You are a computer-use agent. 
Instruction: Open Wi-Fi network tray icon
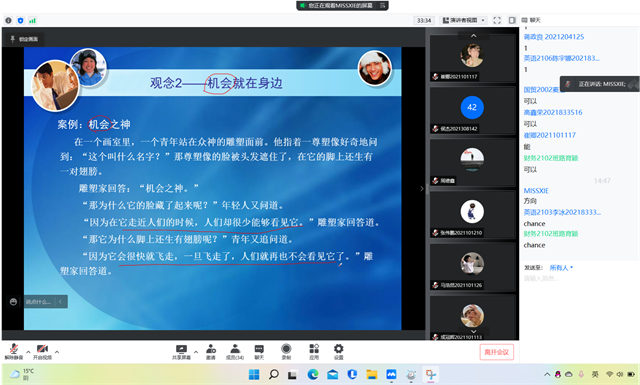609,374
